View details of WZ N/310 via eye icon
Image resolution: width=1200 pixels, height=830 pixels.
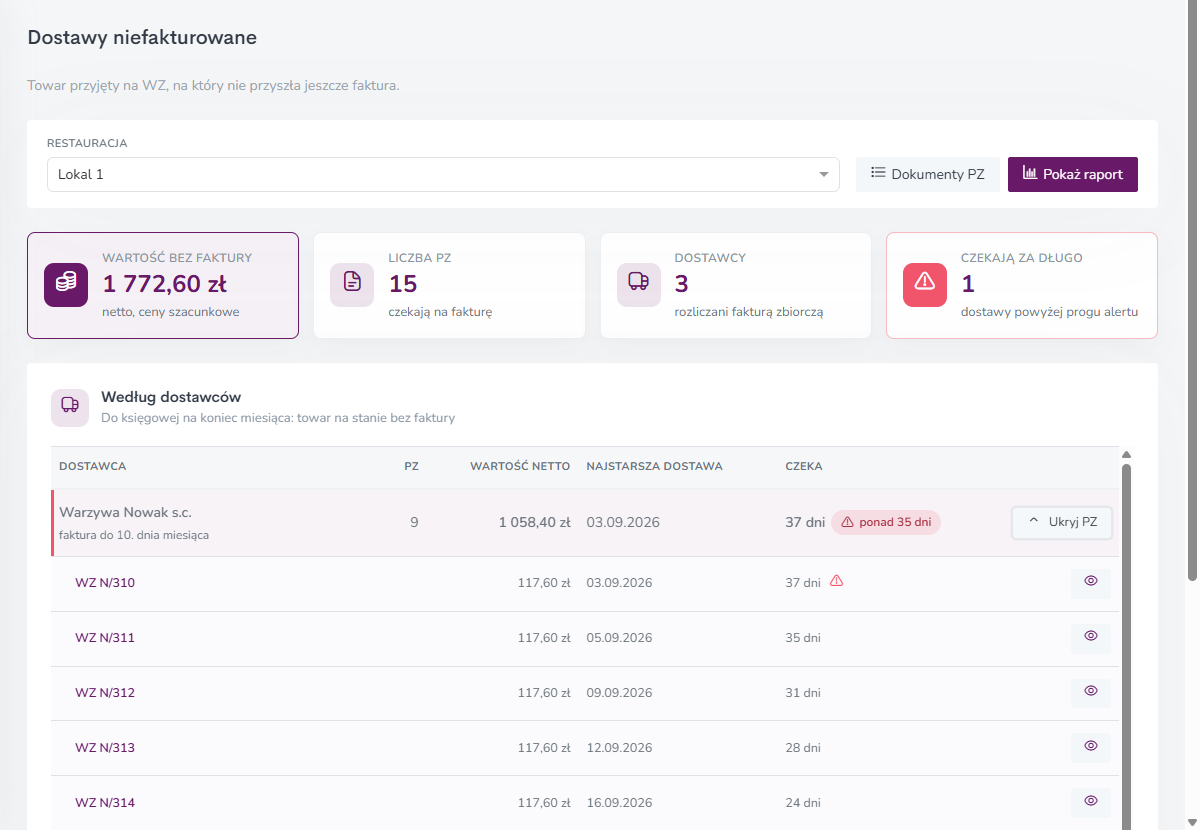pos(1091,582)
